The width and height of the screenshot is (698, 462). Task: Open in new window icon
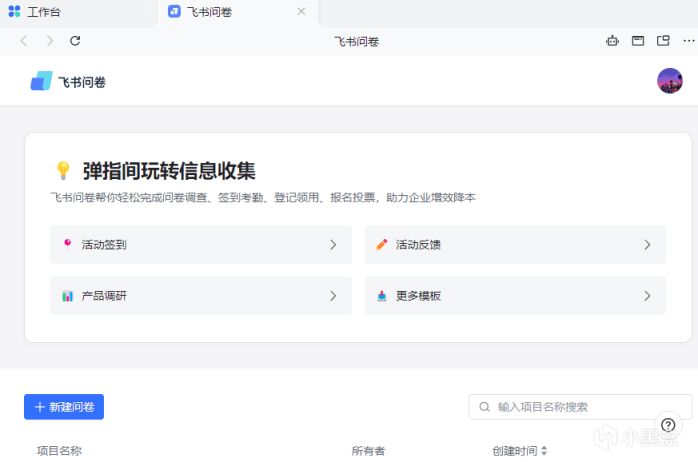(x=663, y=41)
